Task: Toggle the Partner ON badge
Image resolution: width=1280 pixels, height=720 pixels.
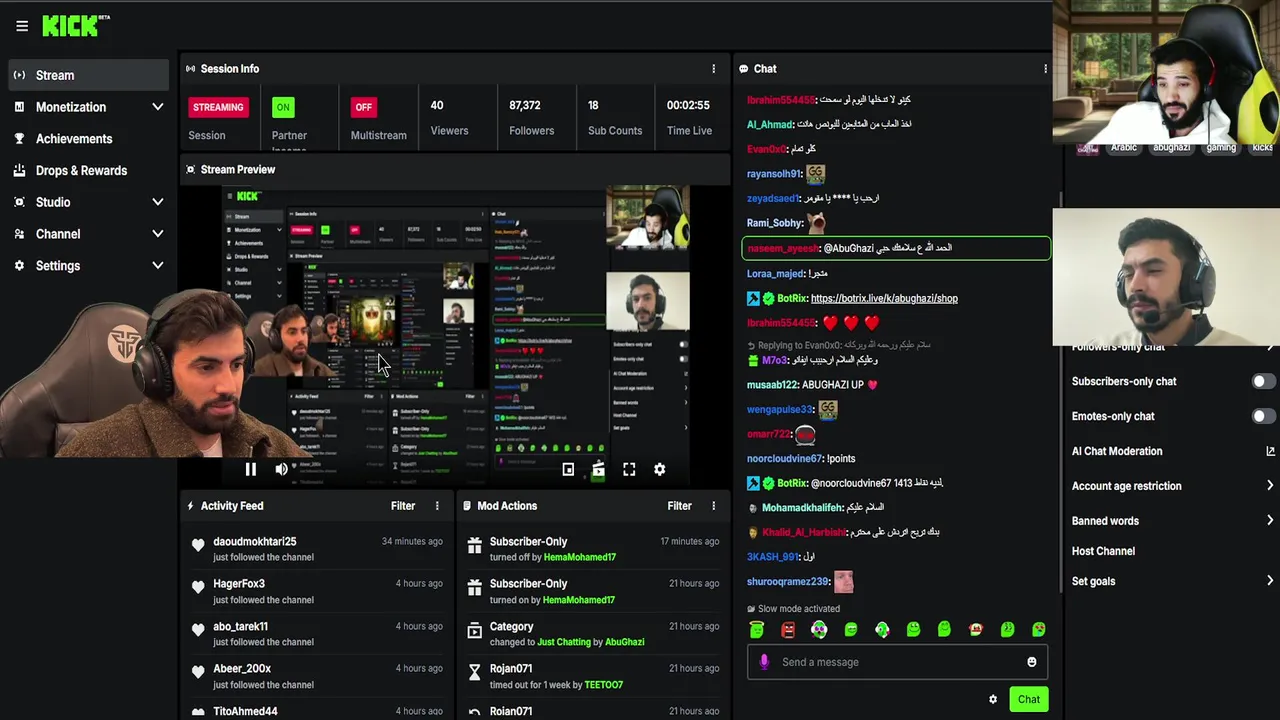Action: [283, 107]
